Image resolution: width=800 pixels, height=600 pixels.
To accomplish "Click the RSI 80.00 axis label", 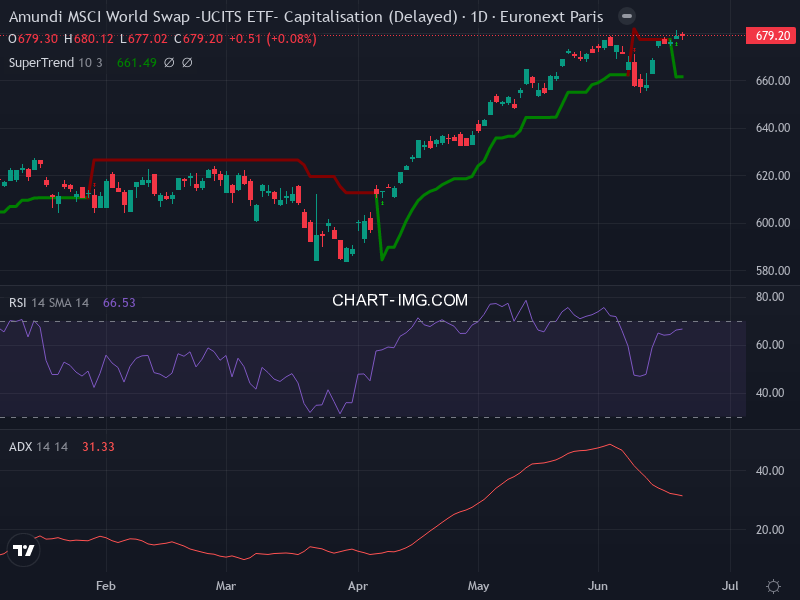I will (x=770, y=297).
